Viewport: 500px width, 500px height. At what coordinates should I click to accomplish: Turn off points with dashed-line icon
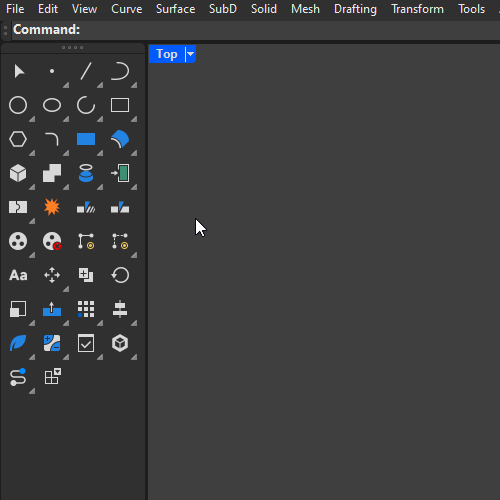[120, 241]
